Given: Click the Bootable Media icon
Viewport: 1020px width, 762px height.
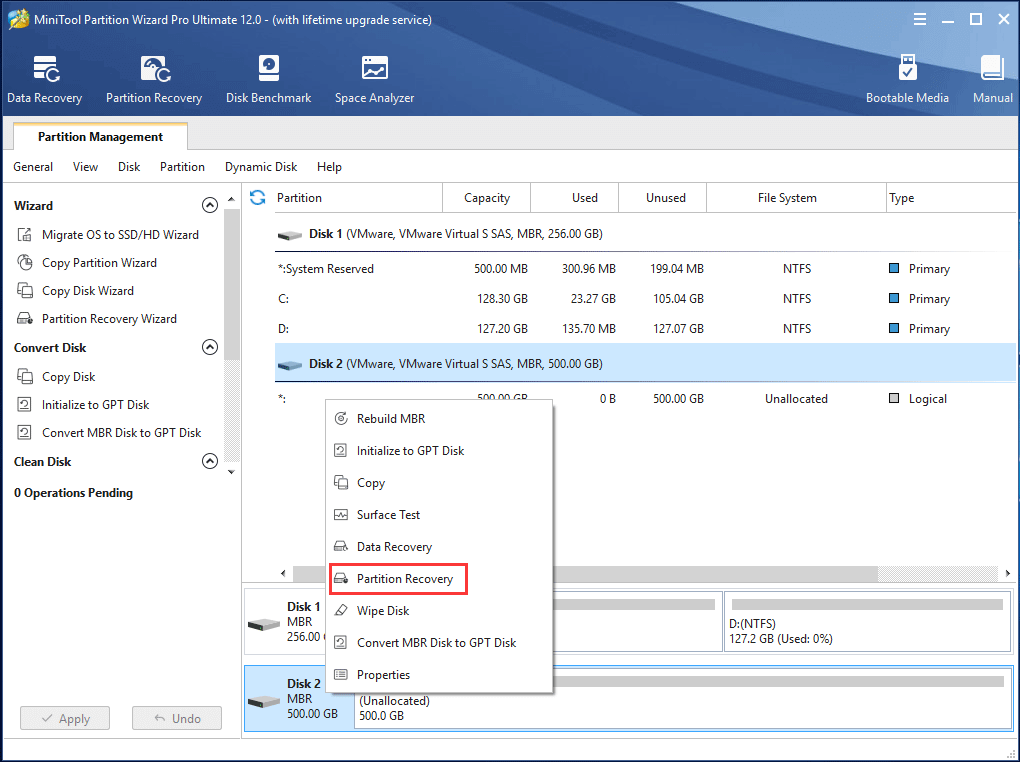Looking at the screenshot, I should [x=907, y=78].
